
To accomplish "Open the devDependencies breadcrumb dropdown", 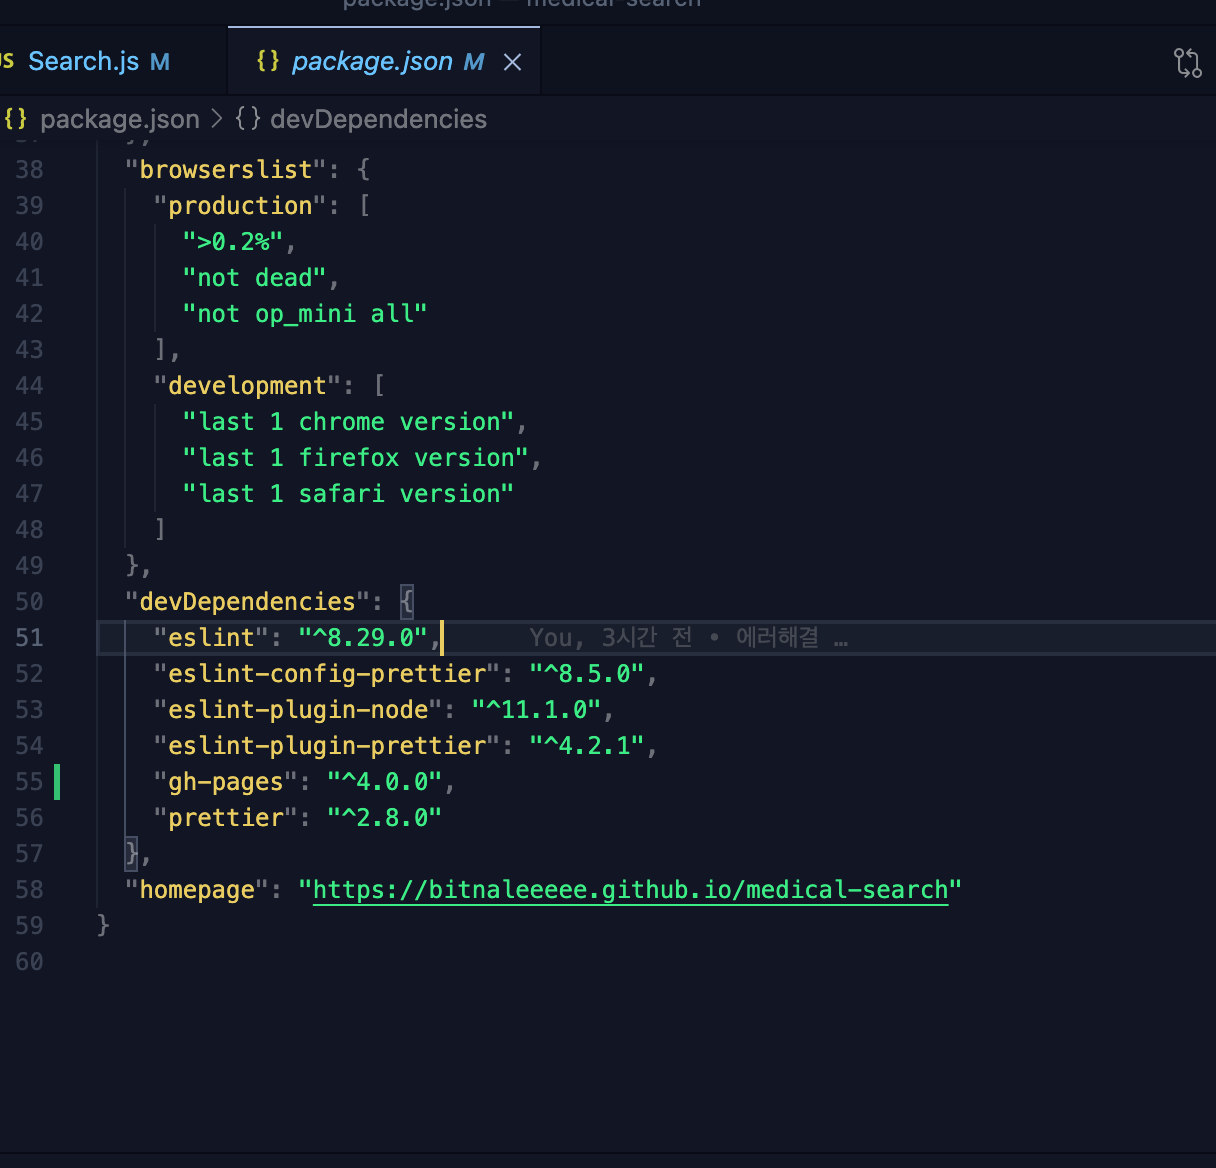I will pyautogui.click(x=378, y=119).
